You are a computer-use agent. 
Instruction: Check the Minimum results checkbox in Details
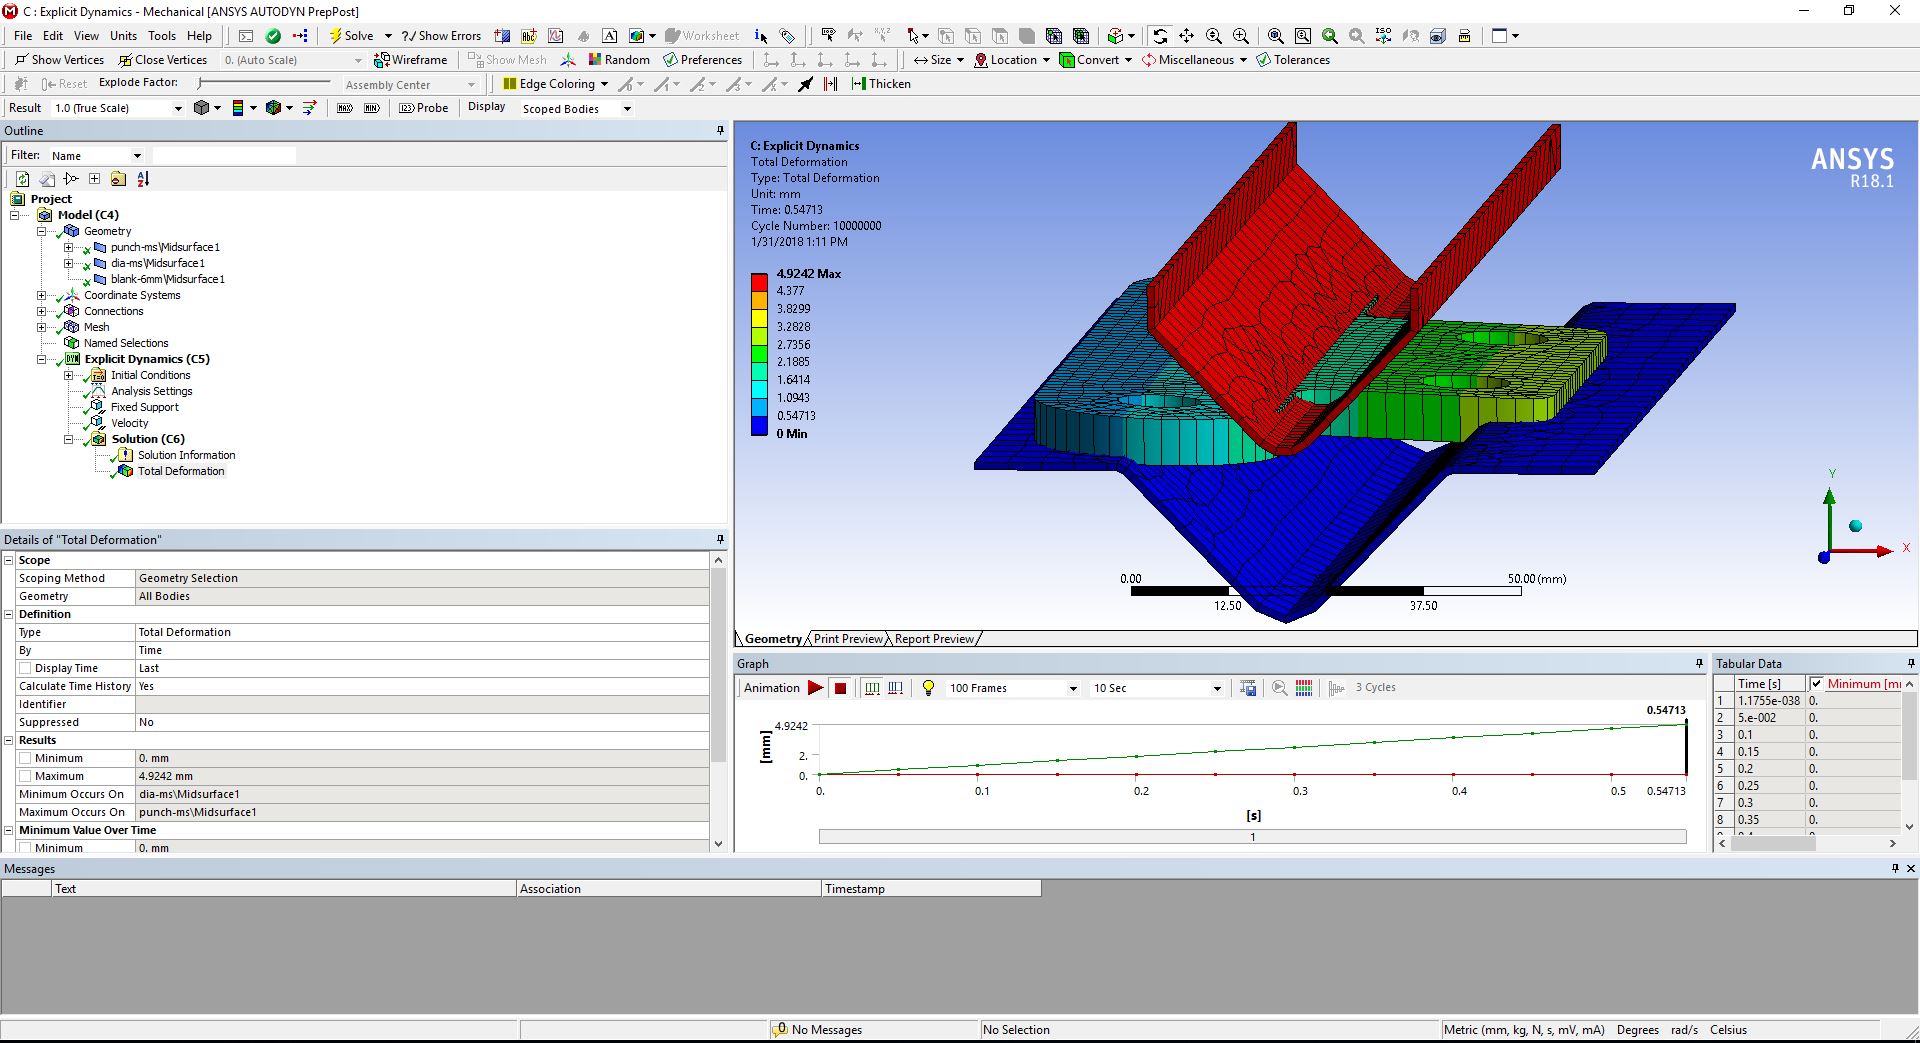coord(26,758)
